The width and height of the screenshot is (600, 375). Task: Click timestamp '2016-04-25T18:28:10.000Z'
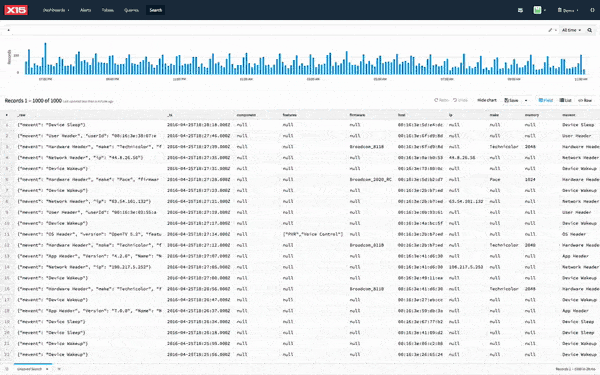199,125
